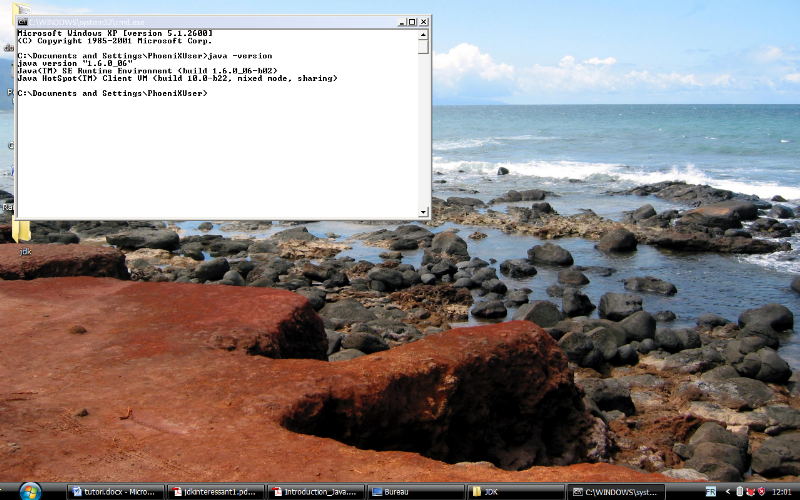
Task: Switch to C:\WINDOWS\system32 cmd taskbar button
Action: click(615, 492)
